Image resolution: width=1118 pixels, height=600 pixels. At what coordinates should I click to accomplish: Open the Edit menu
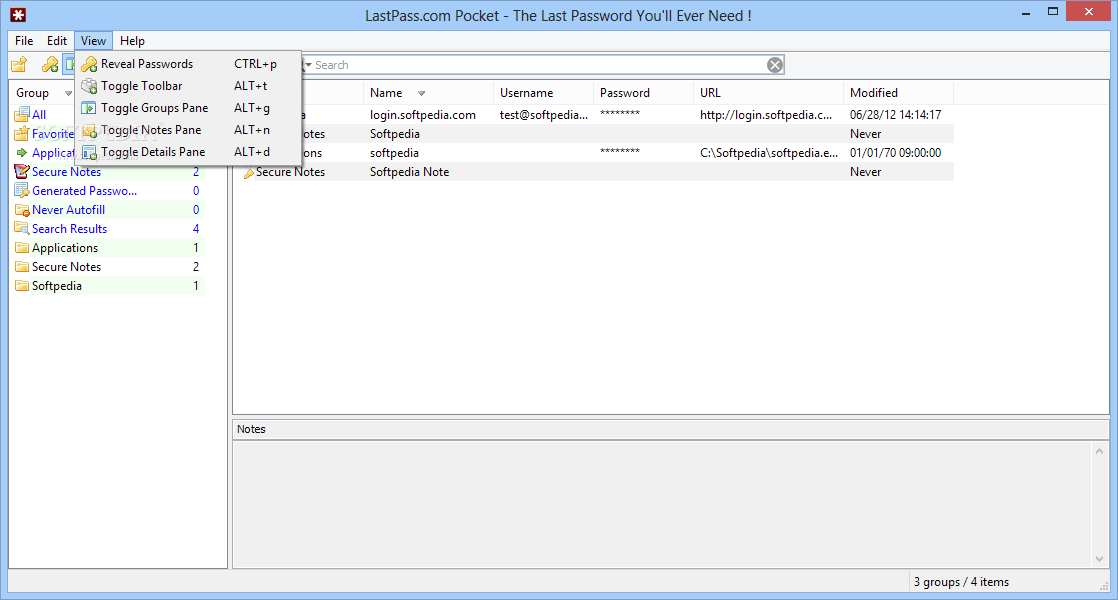(x=57, y=41)
